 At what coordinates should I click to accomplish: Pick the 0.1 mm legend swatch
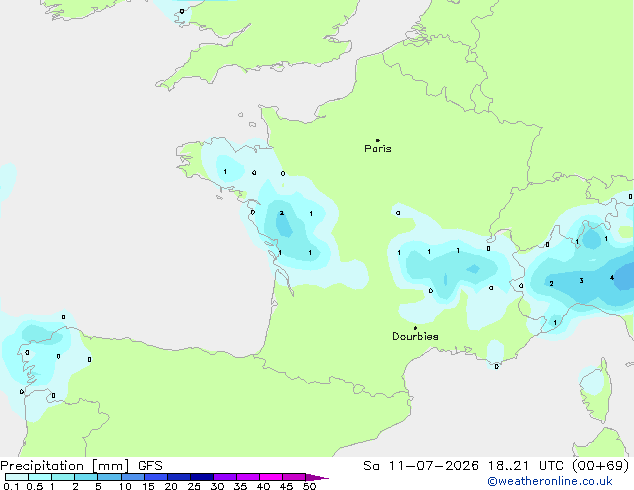click(17, 477)
